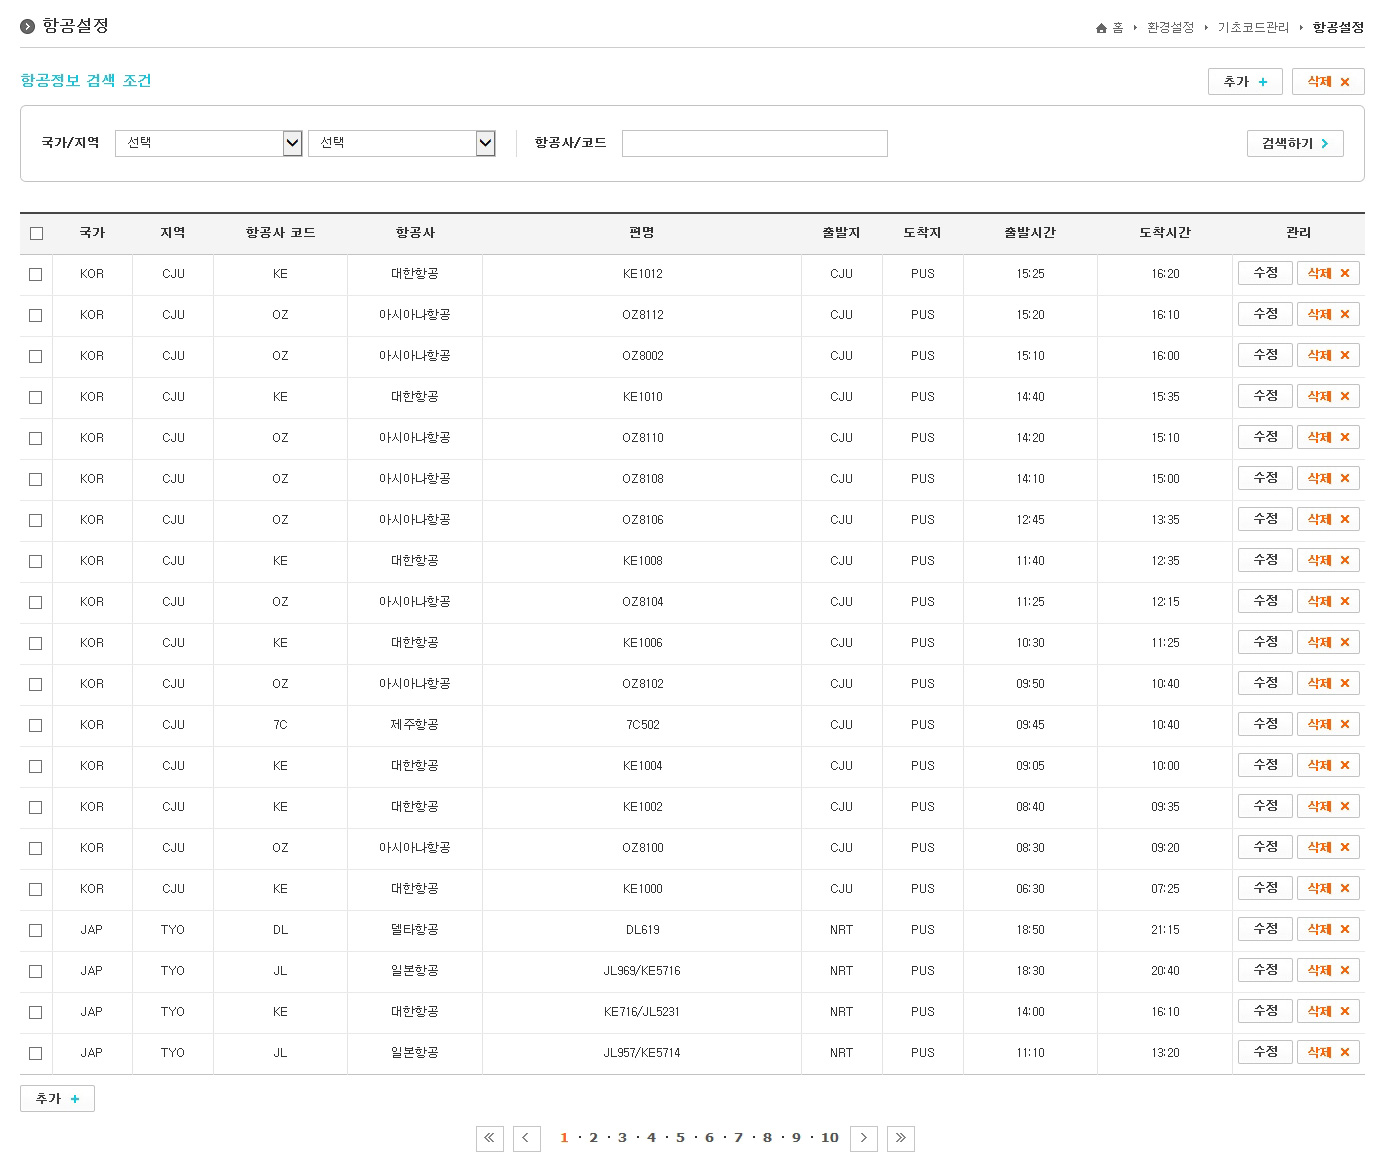
Task: Click the home icon in the breadcrumb
Action: (x=1101, y=28)
